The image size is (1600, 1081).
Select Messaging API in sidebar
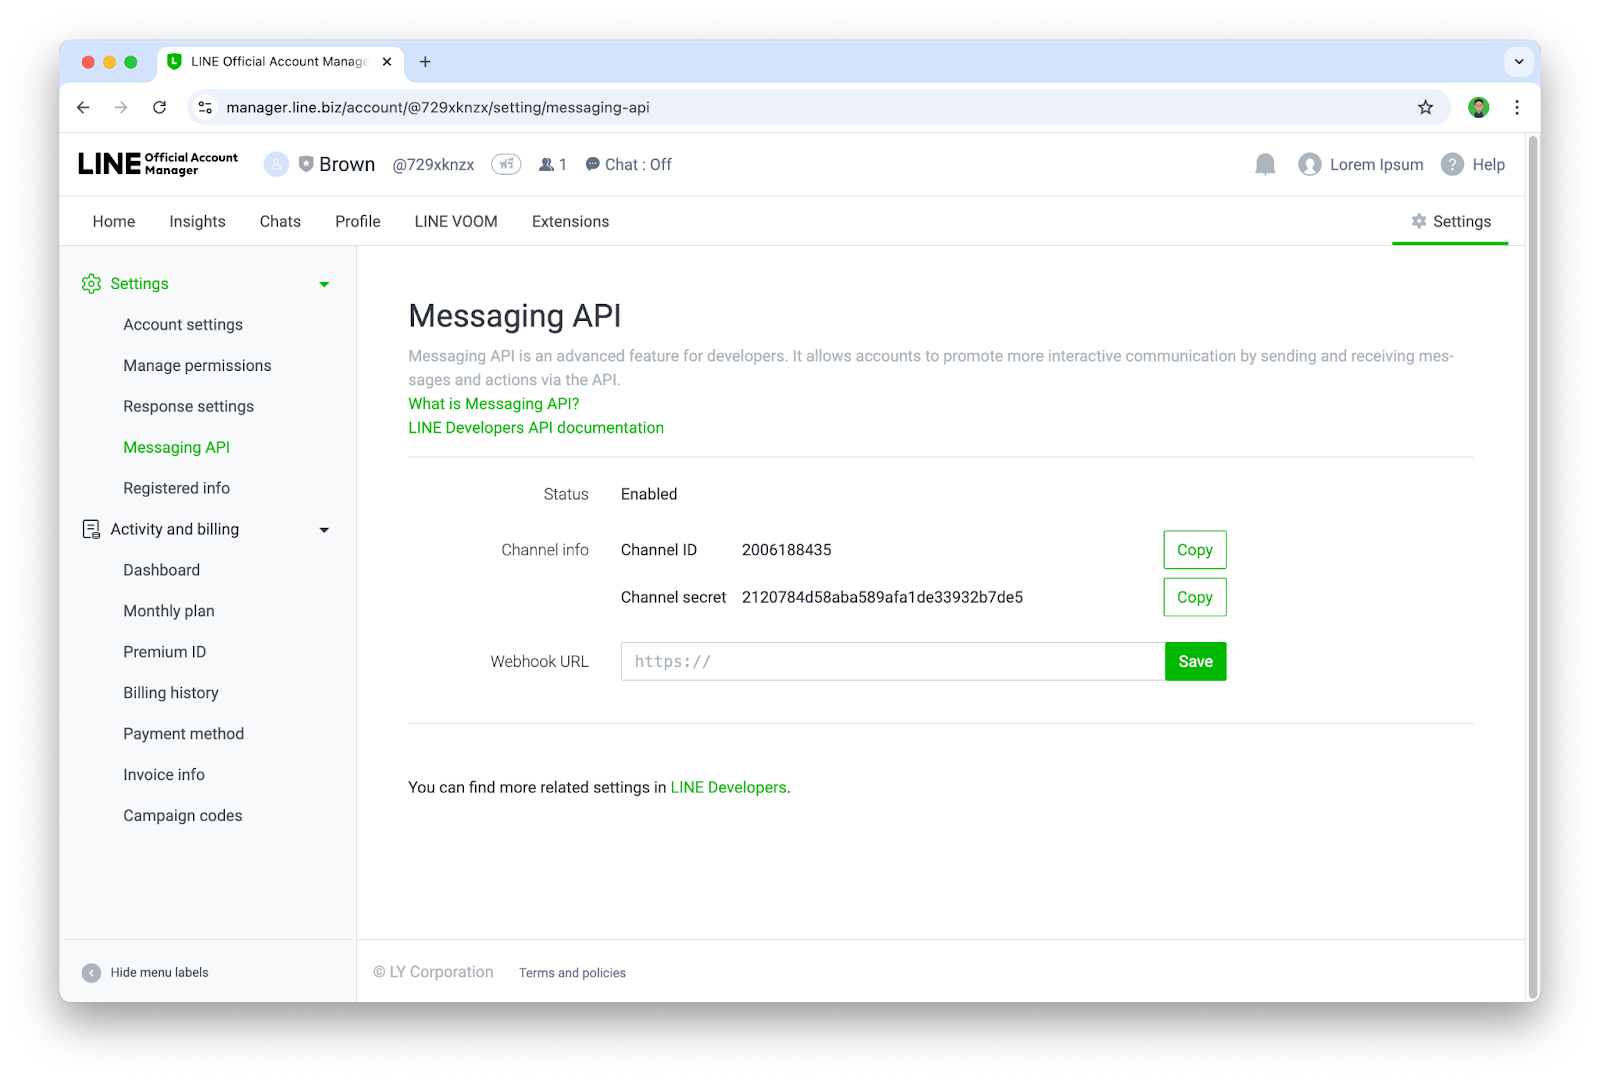176,448
